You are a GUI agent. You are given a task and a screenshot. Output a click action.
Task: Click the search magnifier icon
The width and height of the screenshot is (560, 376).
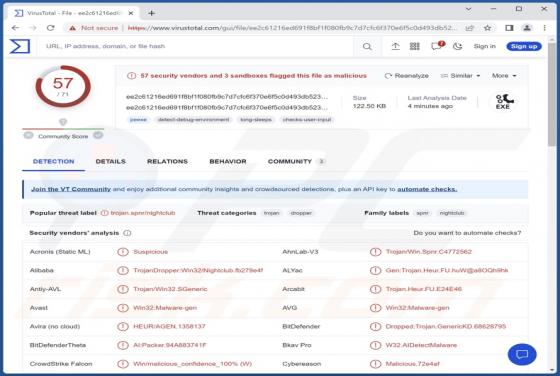click(367, 46)
